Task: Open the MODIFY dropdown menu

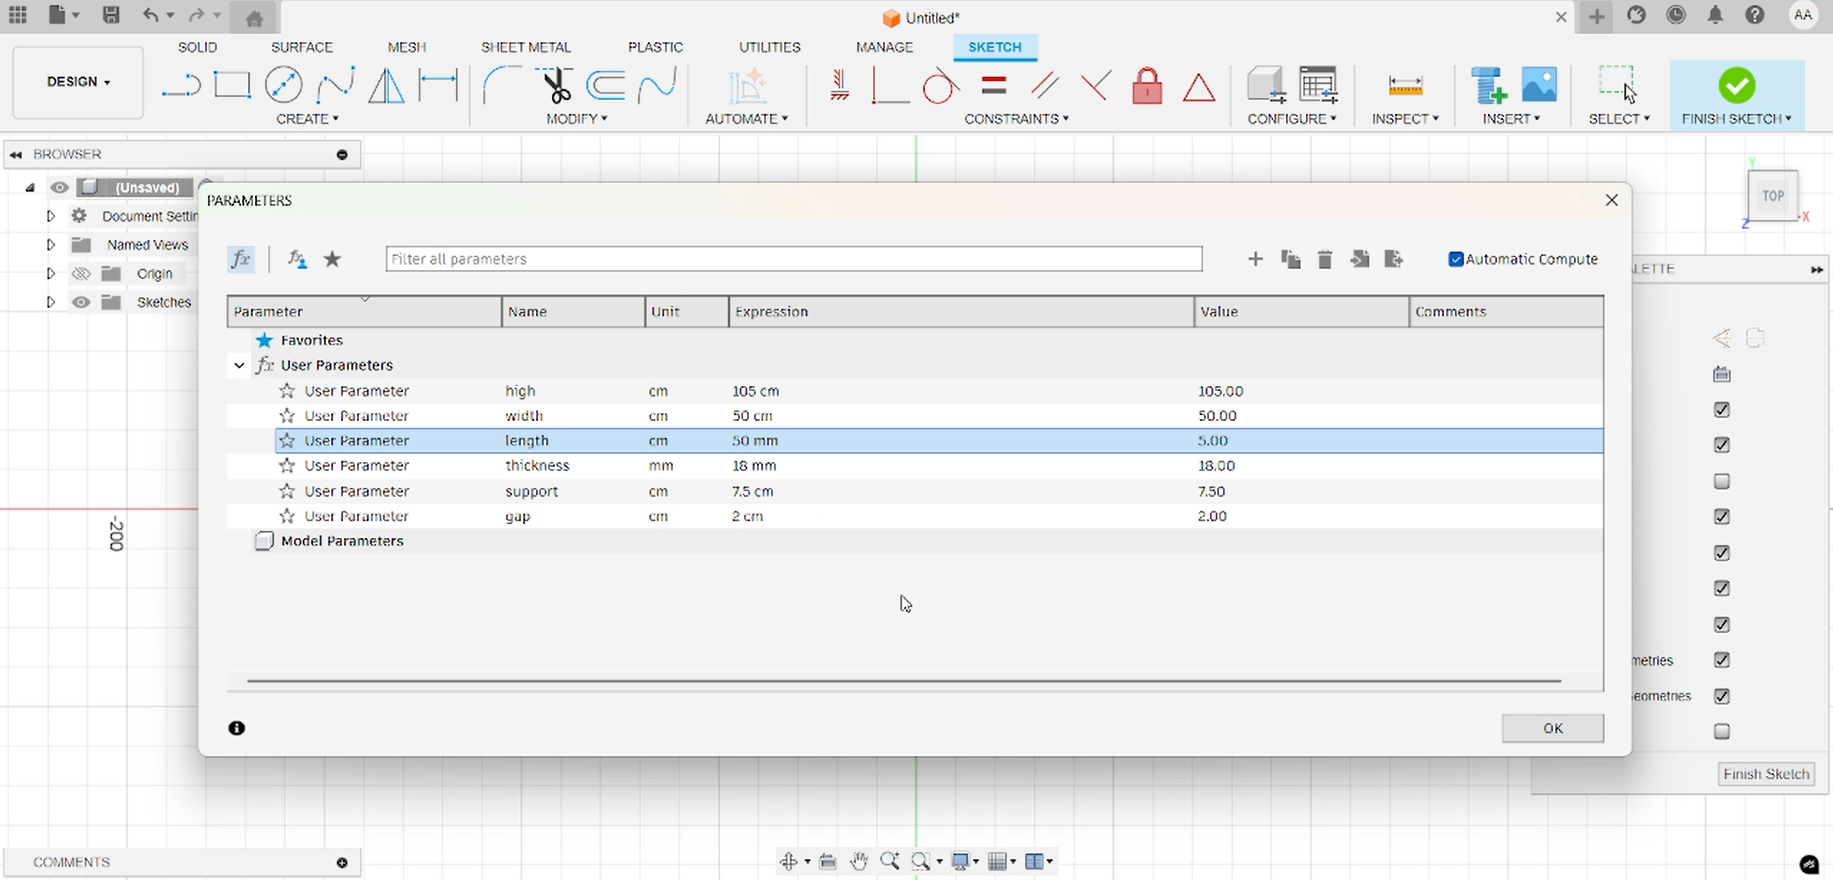Action: click(577, 119)
